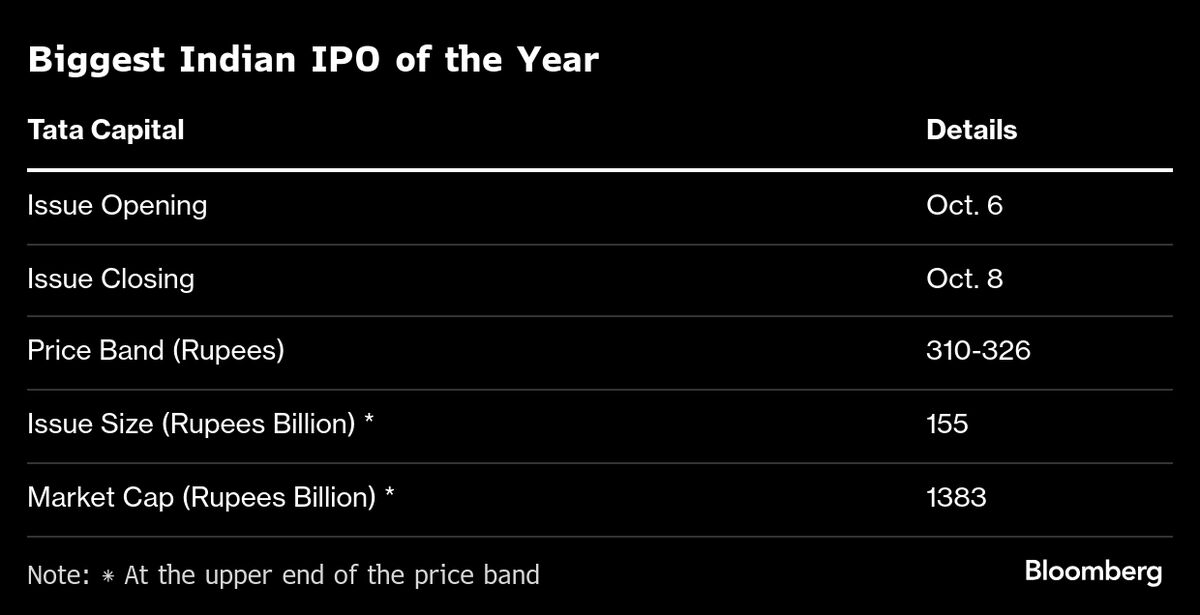Click the asterisk next to Market Cap
1200x615 pixels.
[x=389, y=495]
